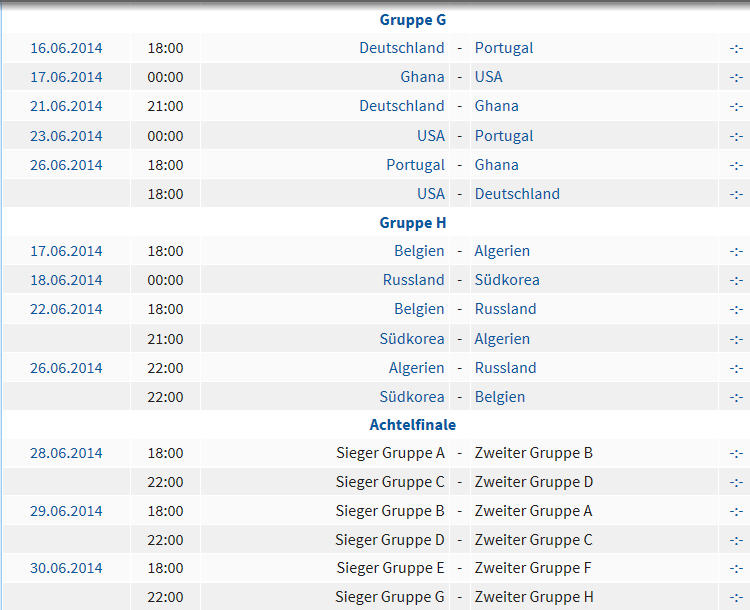Open Algerien in the Südkorea - Algerien row
Screen dimensions: 750x610
[x=502, y=339]
